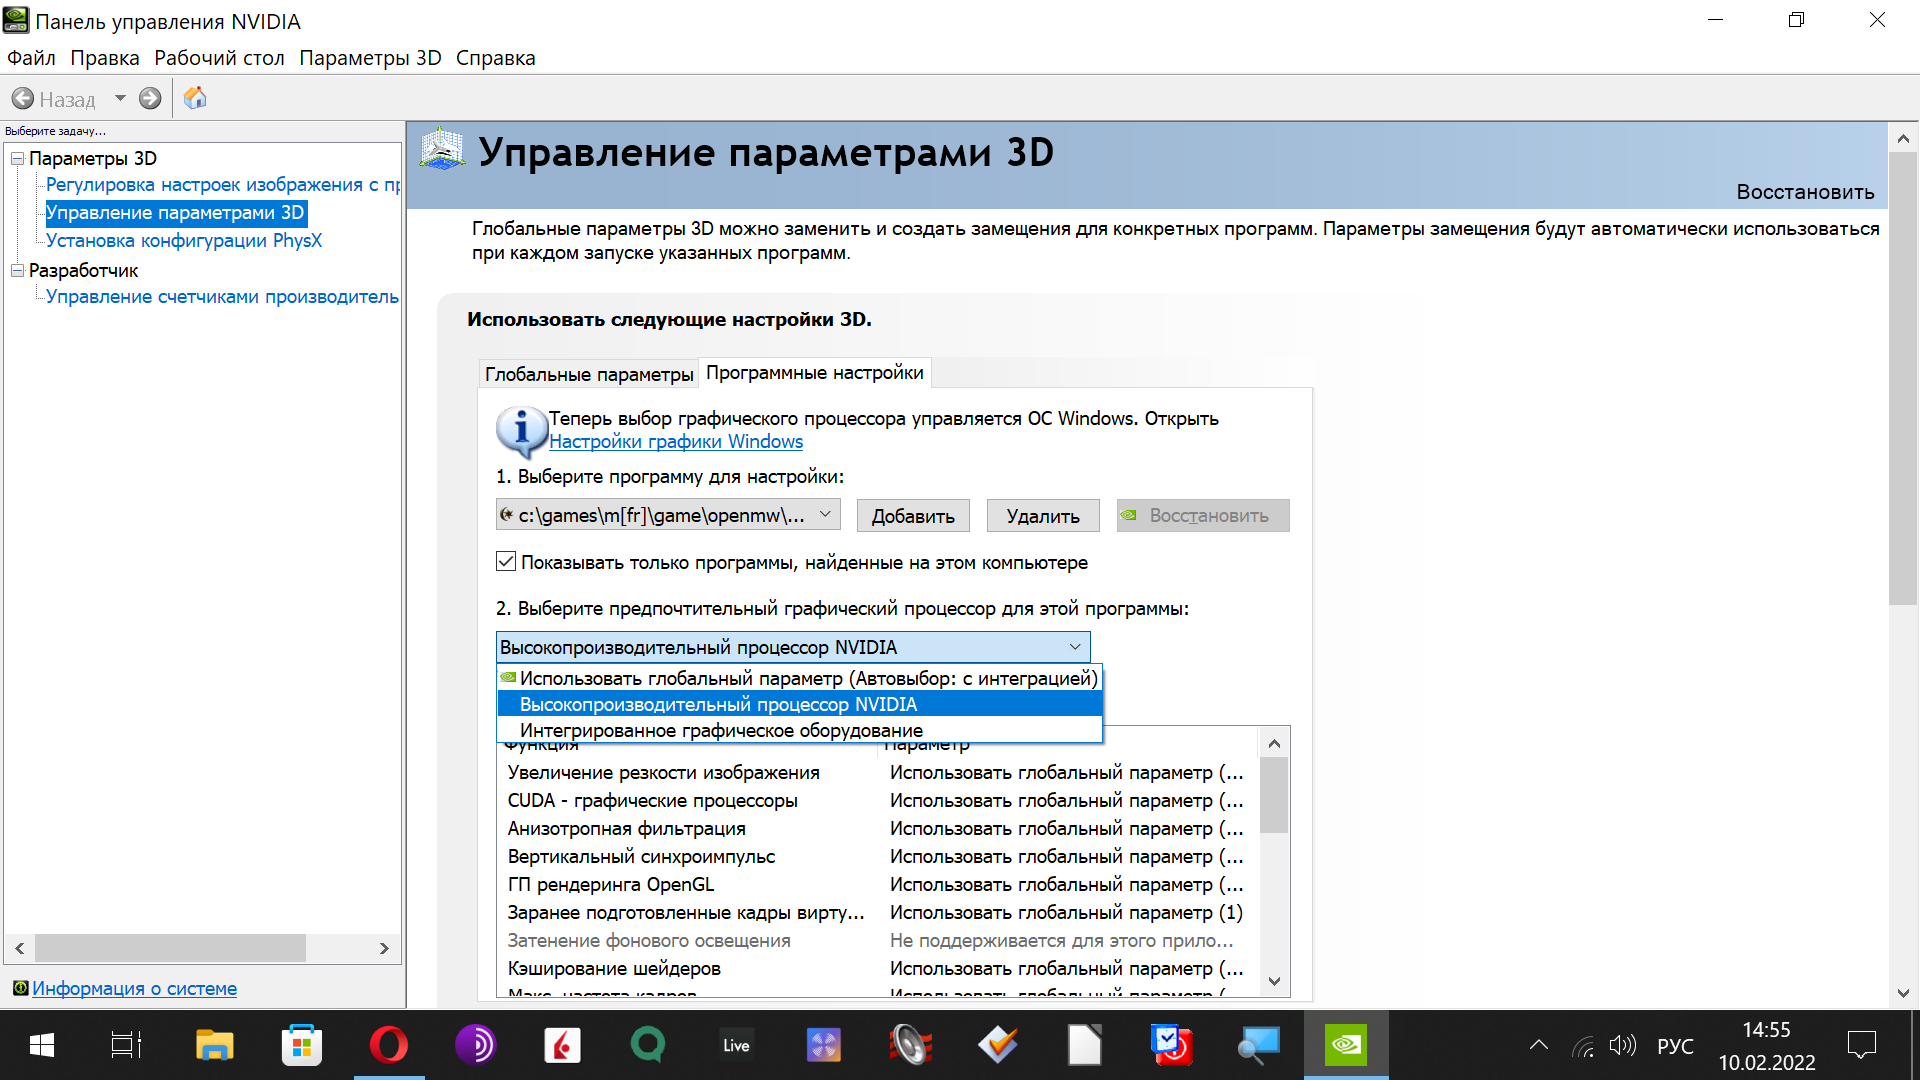
Task: Select 'Установка конфигурации PhysX' tree item
Action: coord(184,241)
